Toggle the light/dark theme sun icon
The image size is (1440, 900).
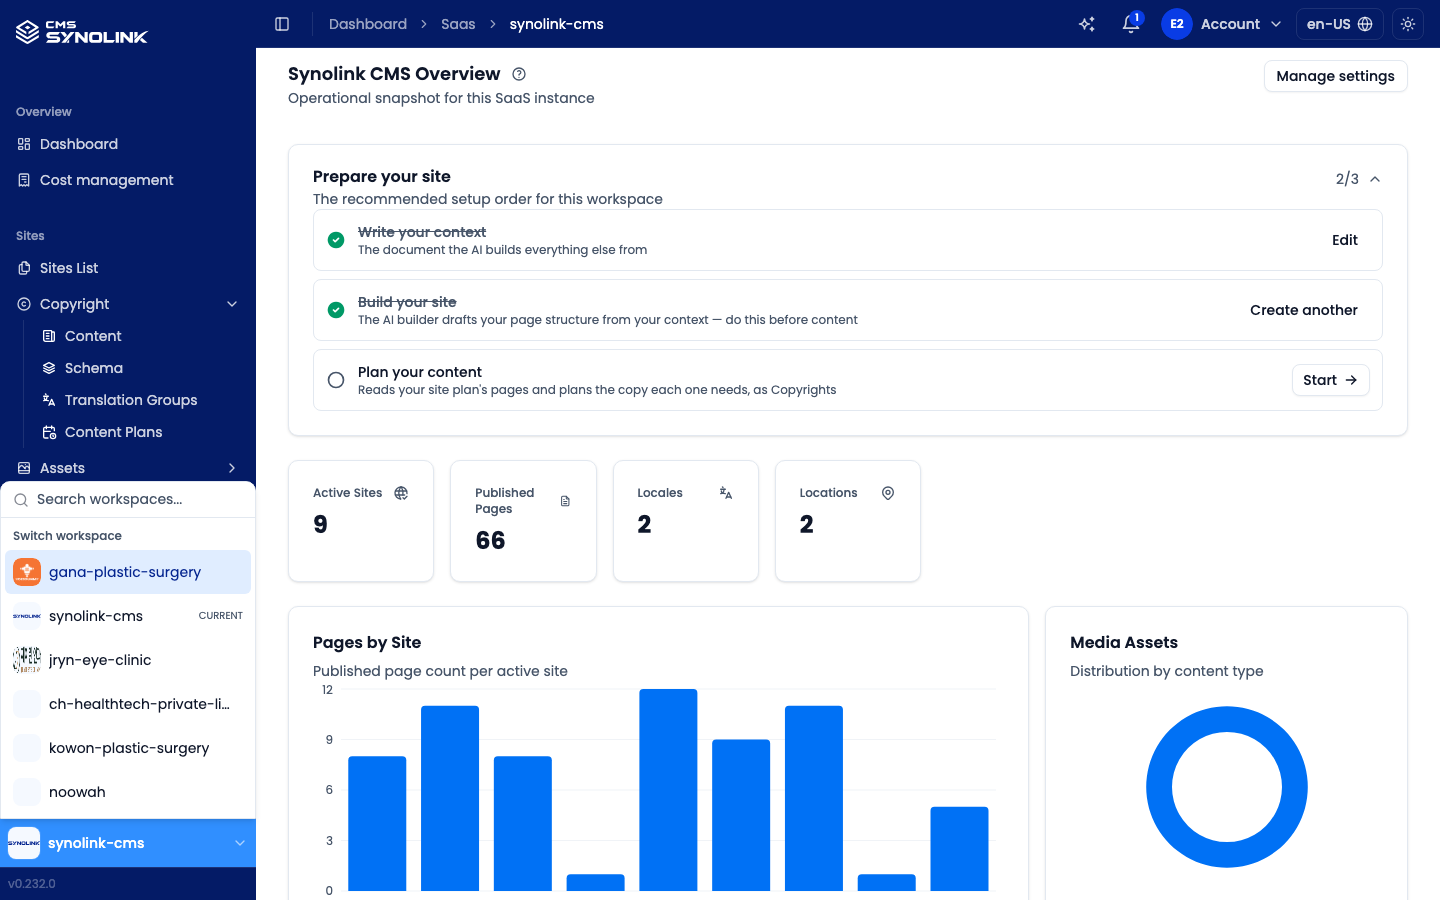1408,24
